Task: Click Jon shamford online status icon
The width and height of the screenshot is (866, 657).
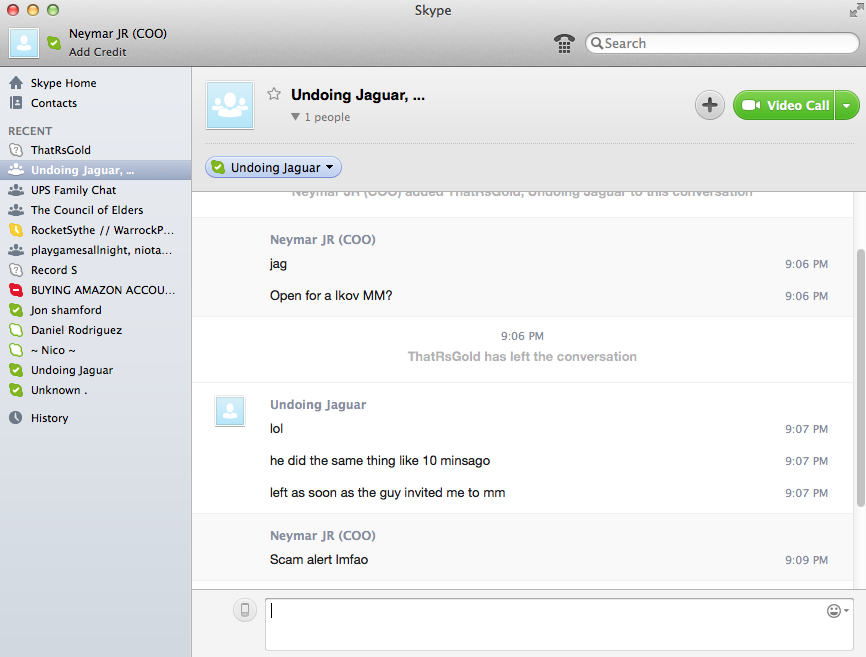Action: coord(16,310)
